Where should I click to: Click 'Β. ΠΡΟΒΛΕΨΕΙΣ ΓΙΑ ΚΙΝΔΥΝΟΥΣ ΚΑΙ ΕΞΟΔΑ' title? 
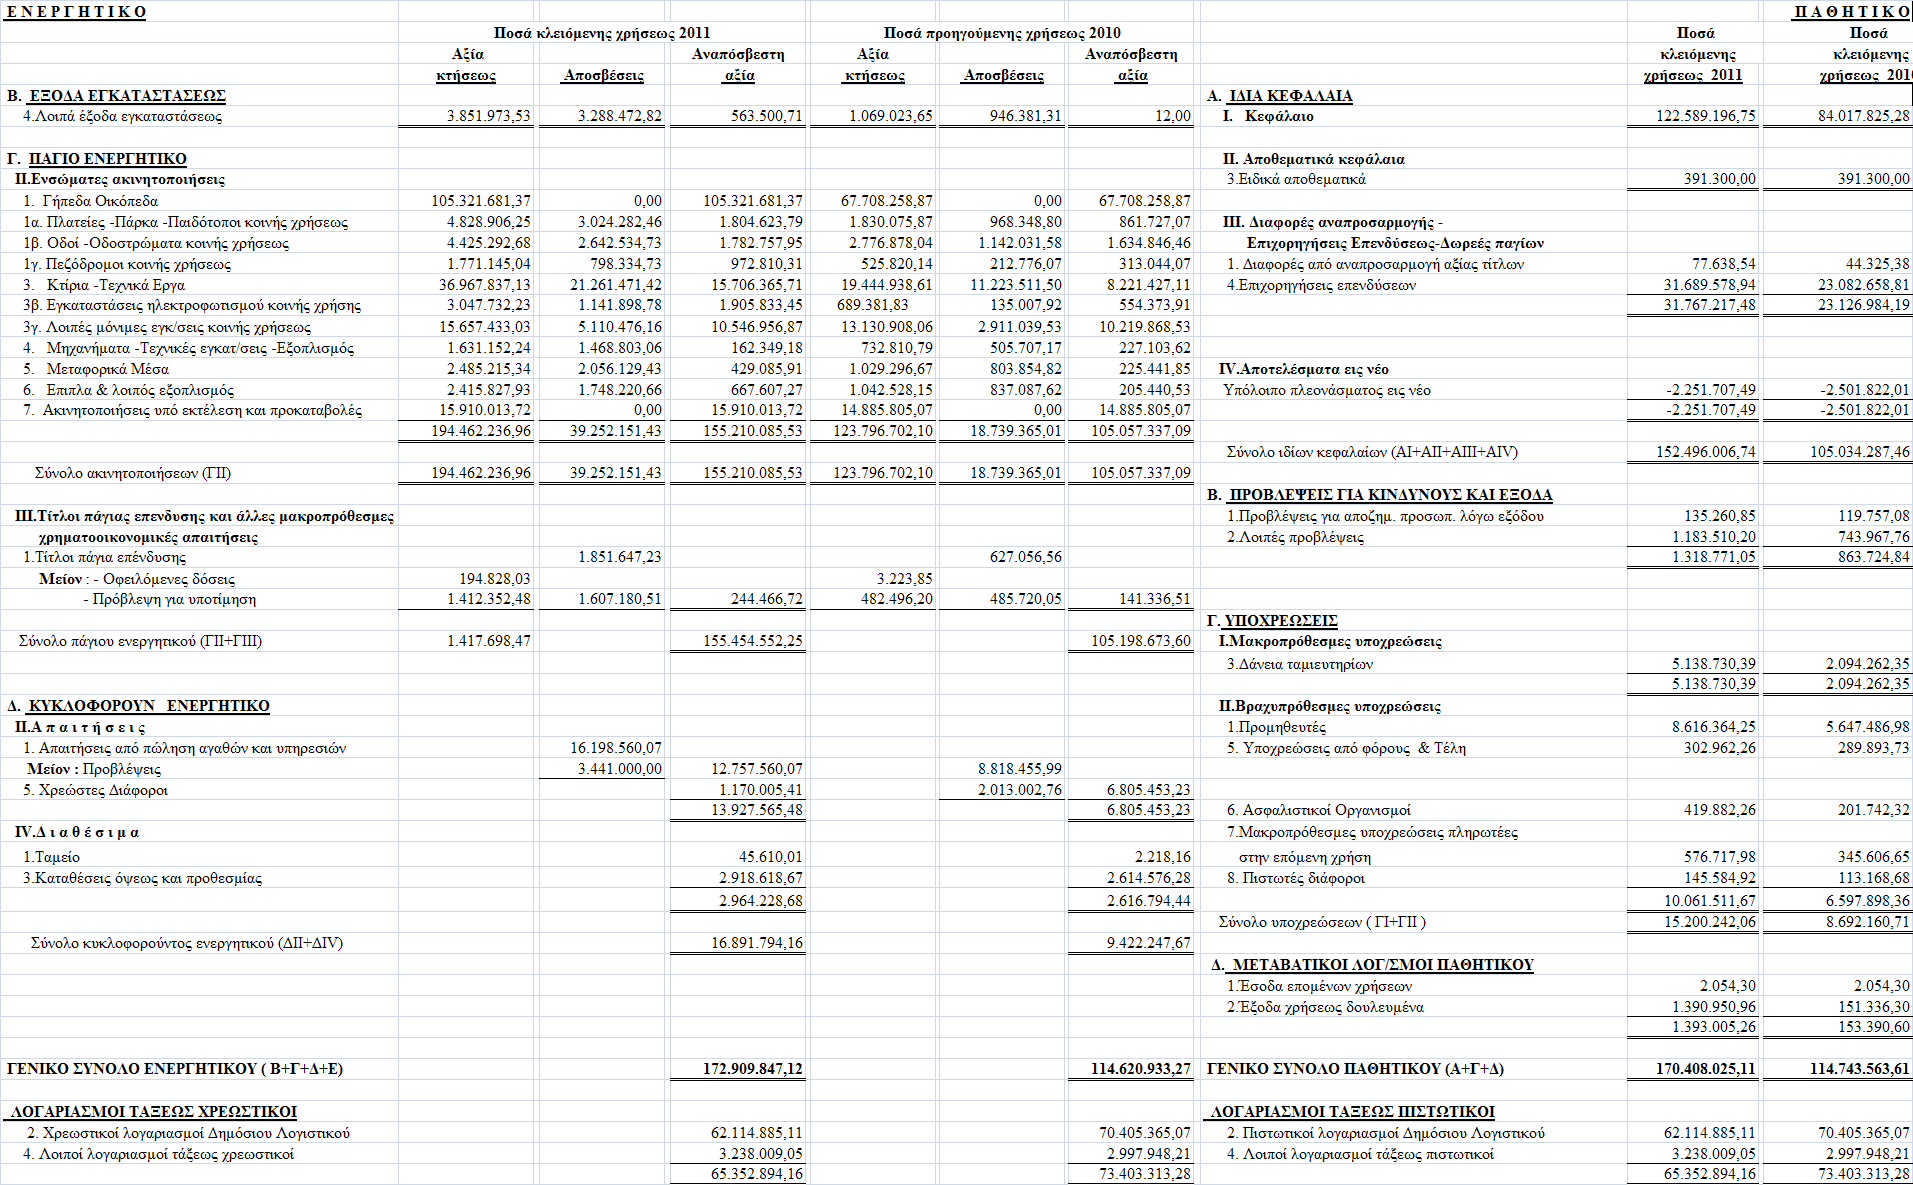(1380, 495)
